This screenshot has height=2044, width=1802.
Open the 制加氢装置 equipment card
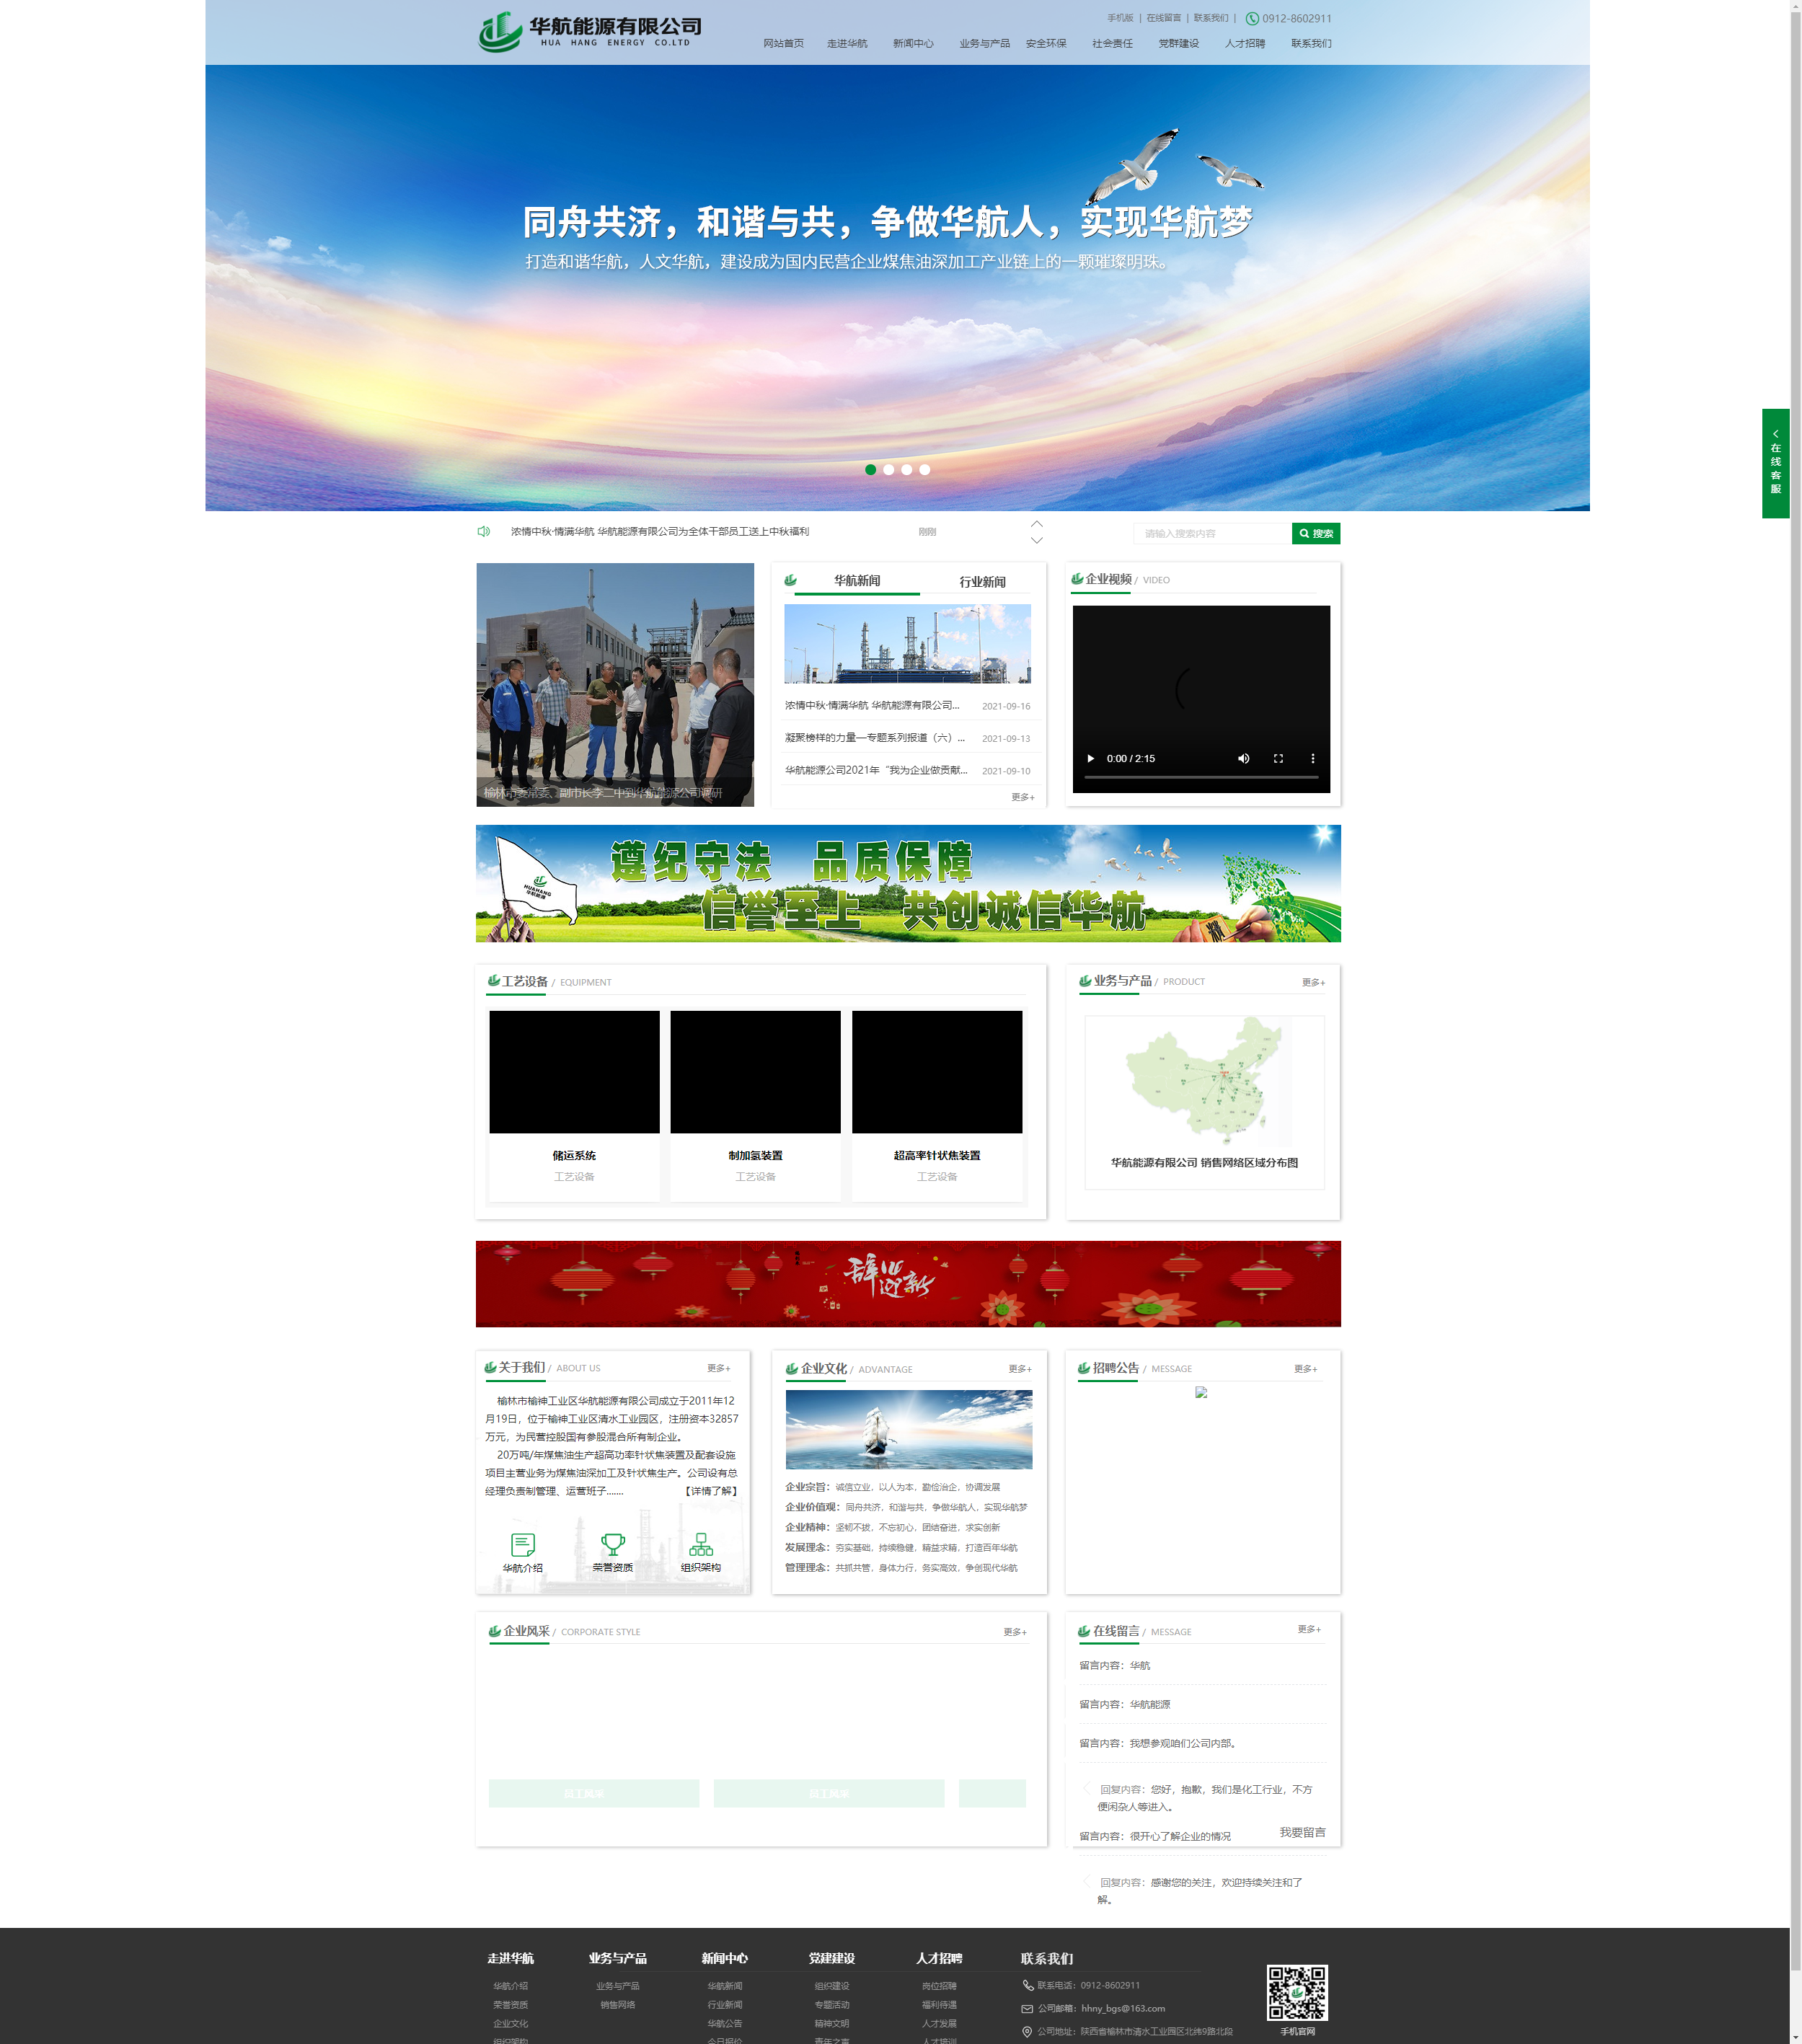coord(755,1105)
